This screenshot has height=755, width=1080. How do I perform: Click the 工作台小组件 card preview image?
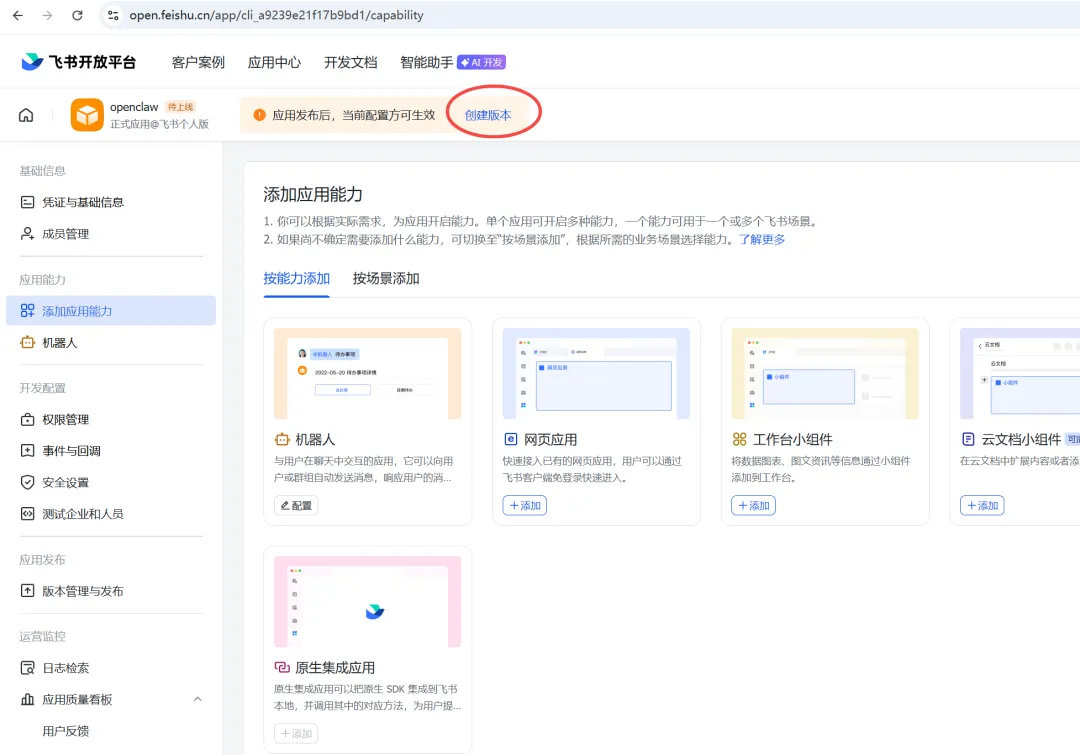(x=825, y=373)
